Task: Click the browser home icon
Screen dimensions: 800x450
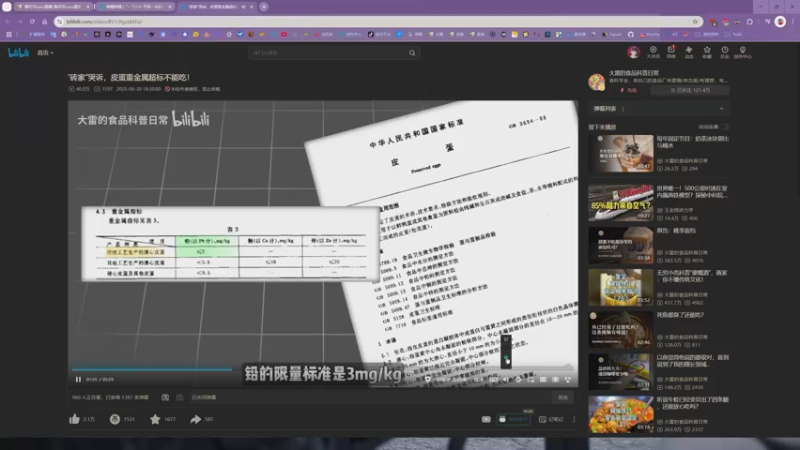Action: click(45, 21)
